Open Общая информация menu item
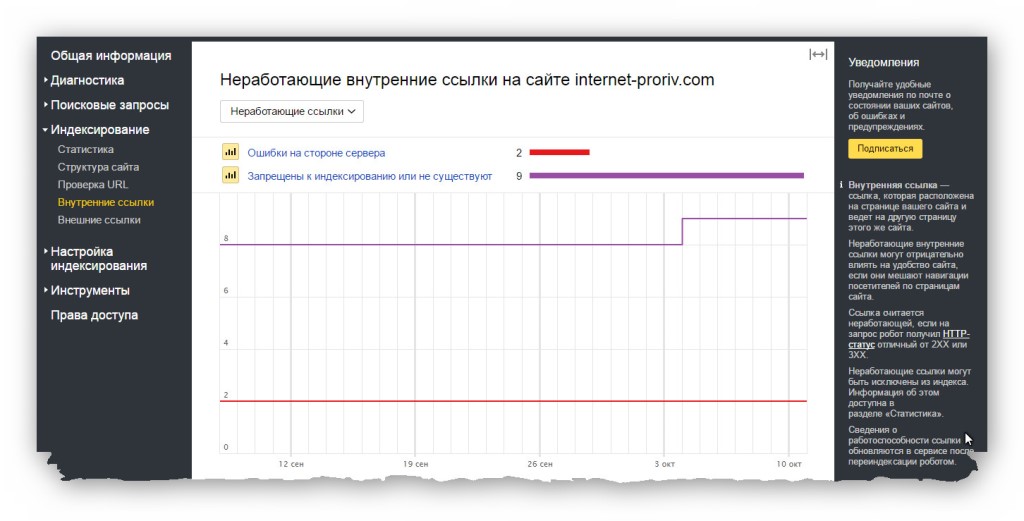This screenshot has height=521, width=1024. tap(111, 56)
